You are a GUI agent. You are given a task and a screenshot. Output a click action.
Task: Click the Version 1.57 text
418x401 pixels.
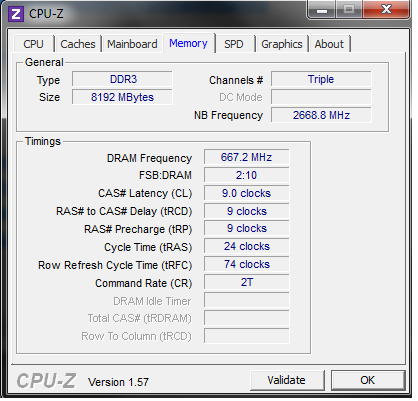point(118,382)
